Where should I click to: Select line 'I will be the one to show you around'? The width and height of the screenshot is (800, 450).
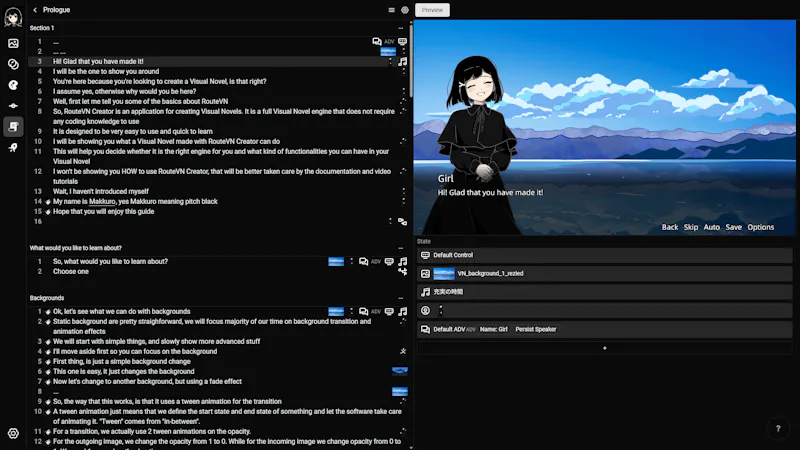pyautogui.click(x=106, y=71)
